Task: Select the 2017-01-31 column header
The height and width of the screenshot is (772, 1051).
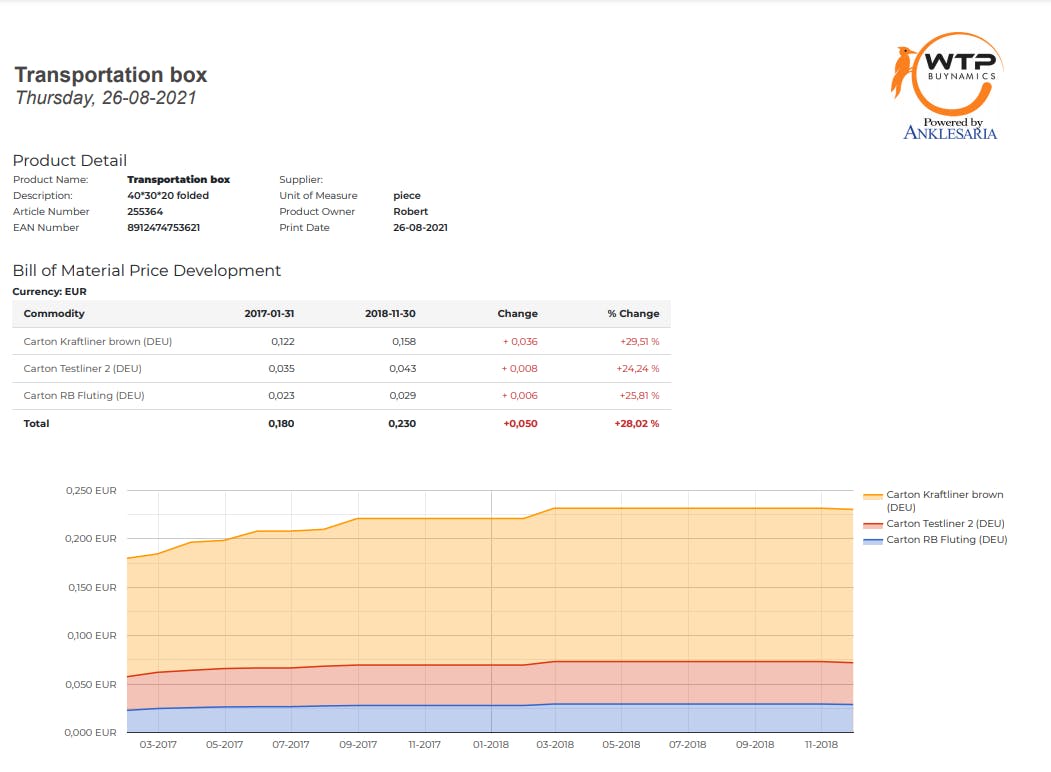Action: (x=269, y=314)
